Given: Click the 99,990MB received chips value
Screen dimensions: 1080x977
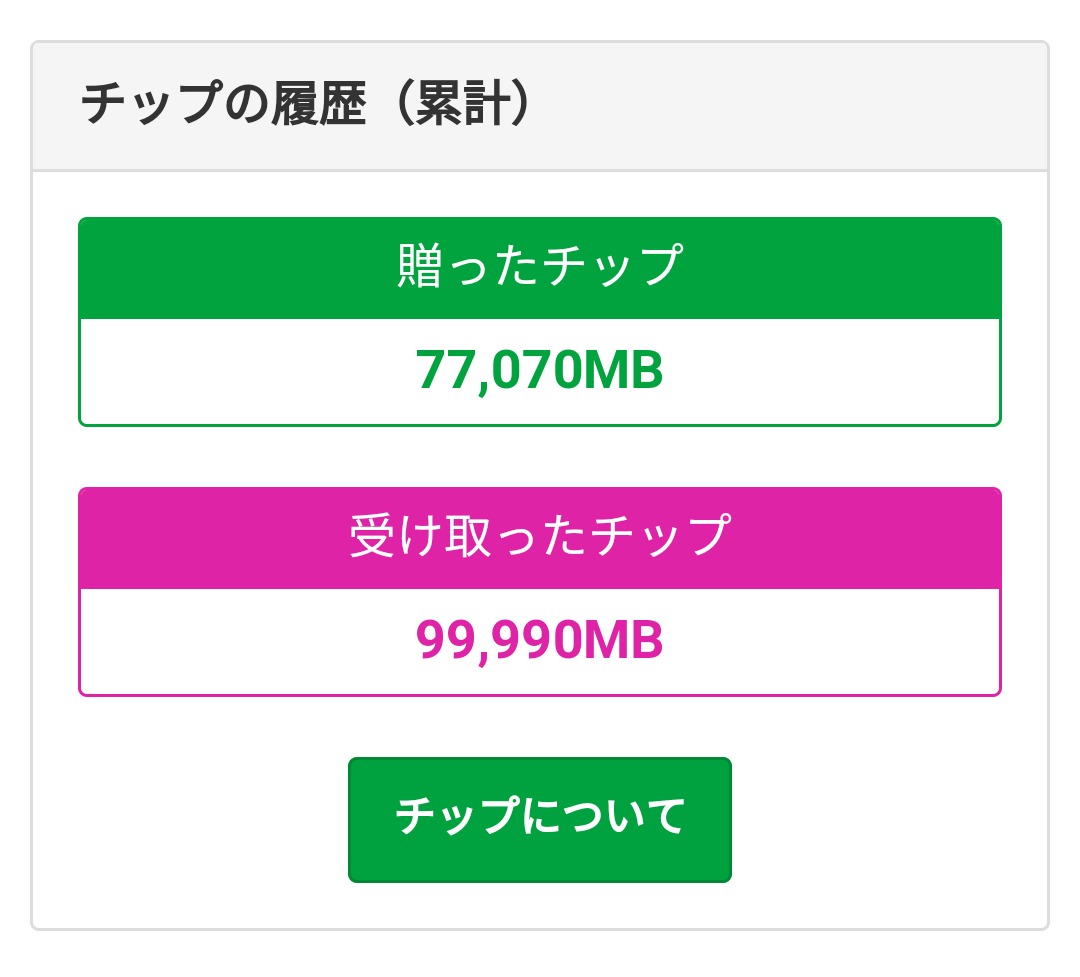Looking at the screenshot, I should [540, 641].
